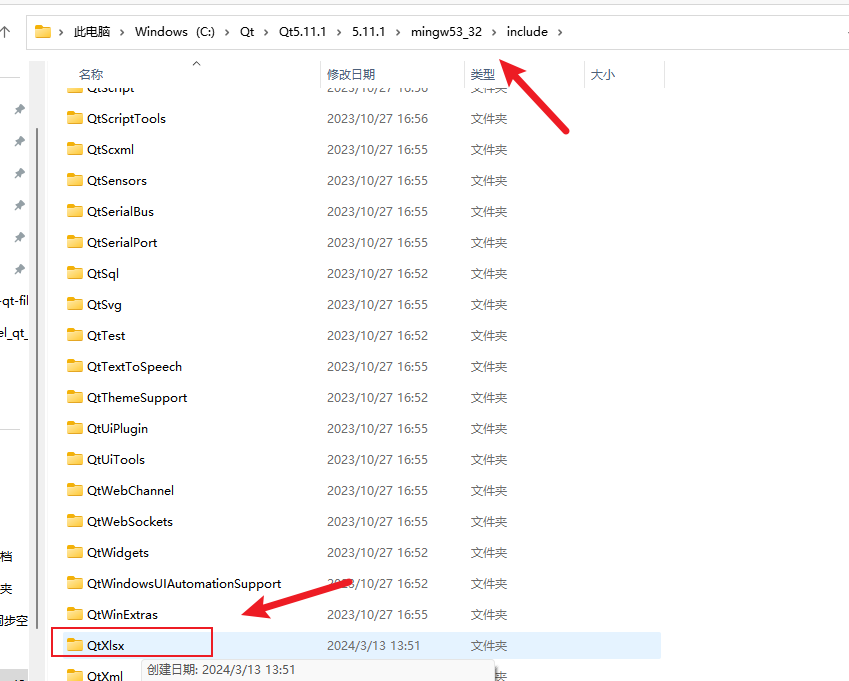Click the QtSql date 2023/10/27 16:52
Image resolution: width=849 pixels, height=681 pixels.
(377, 273)
